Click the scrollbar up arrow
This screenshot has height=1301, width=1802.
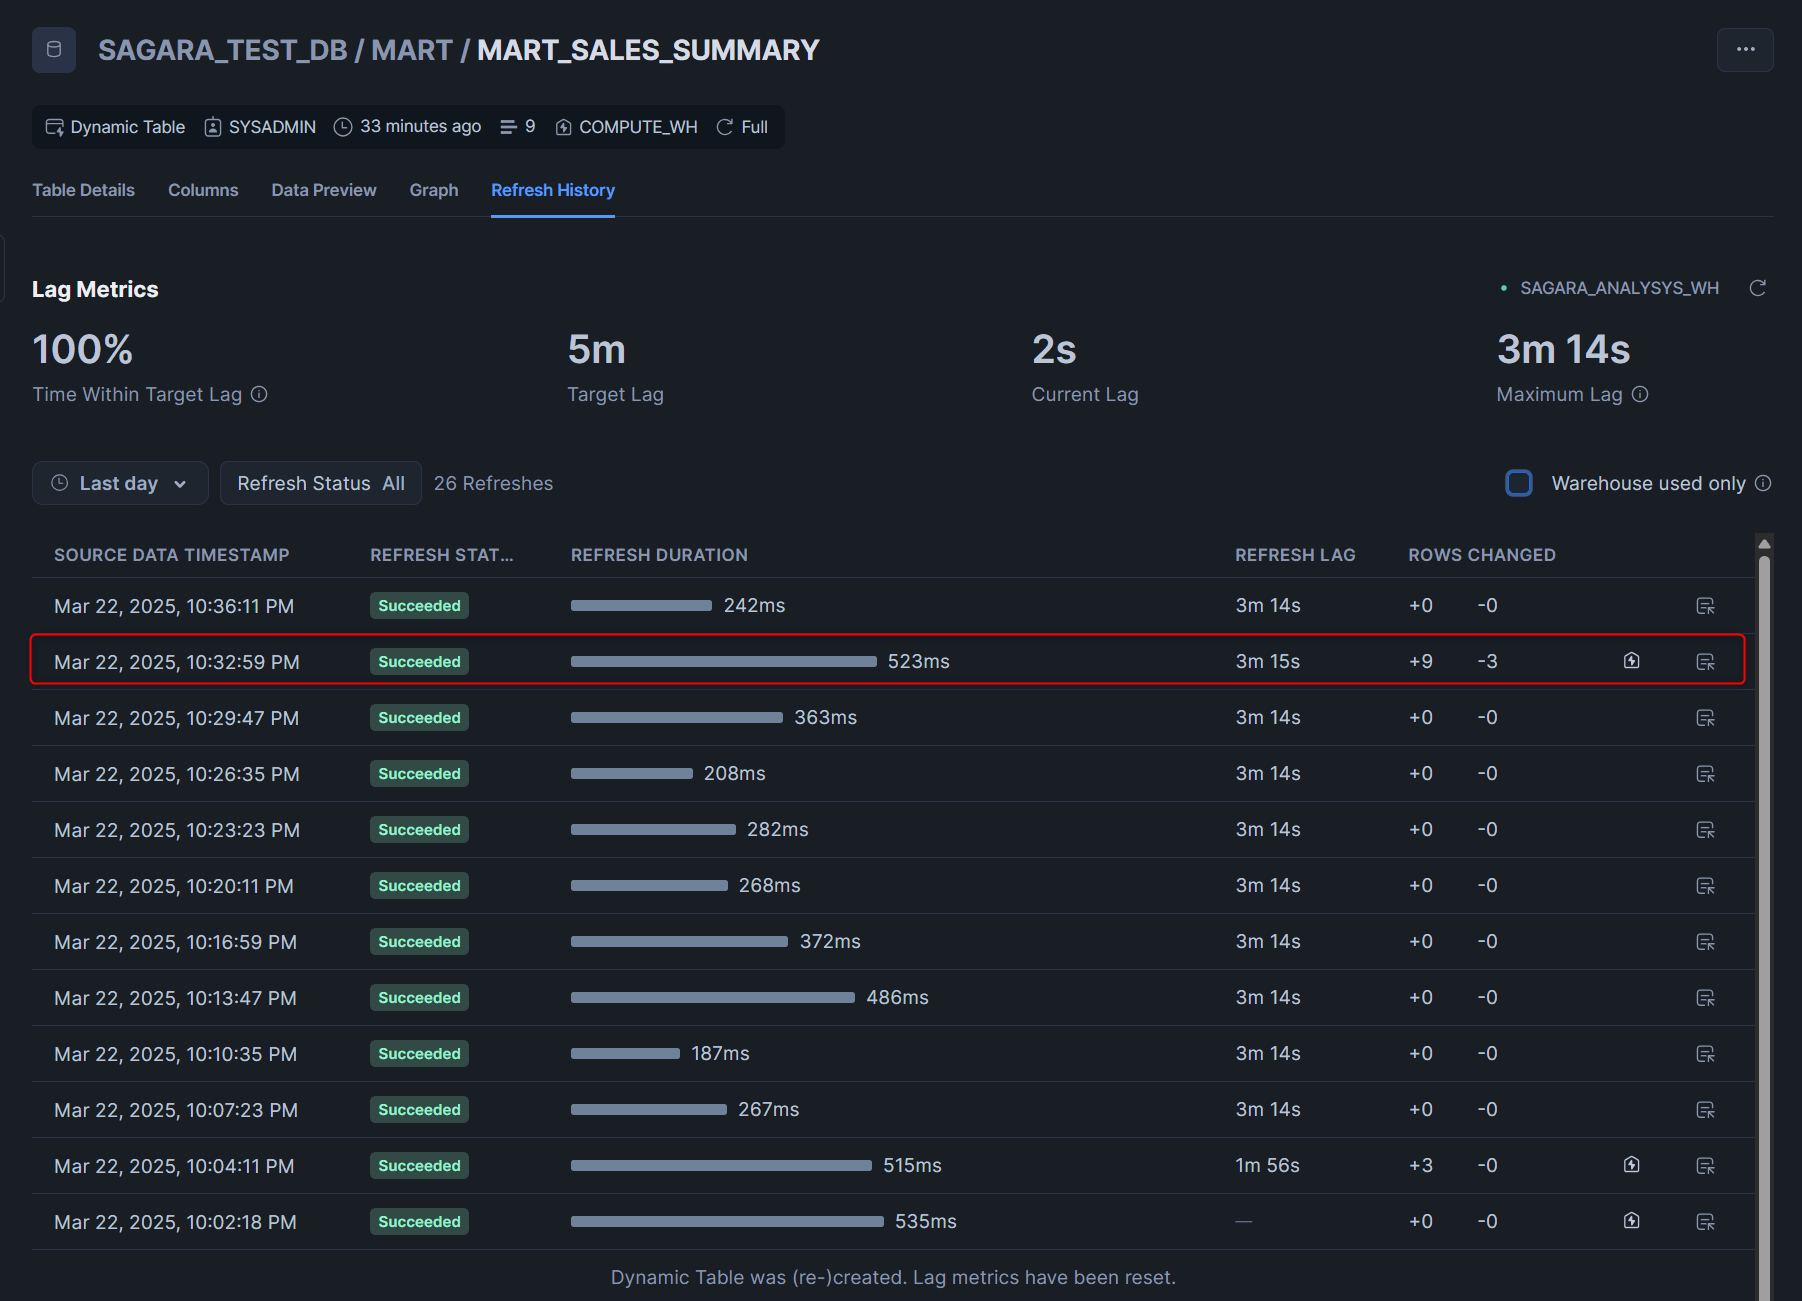click(1764, 543)
